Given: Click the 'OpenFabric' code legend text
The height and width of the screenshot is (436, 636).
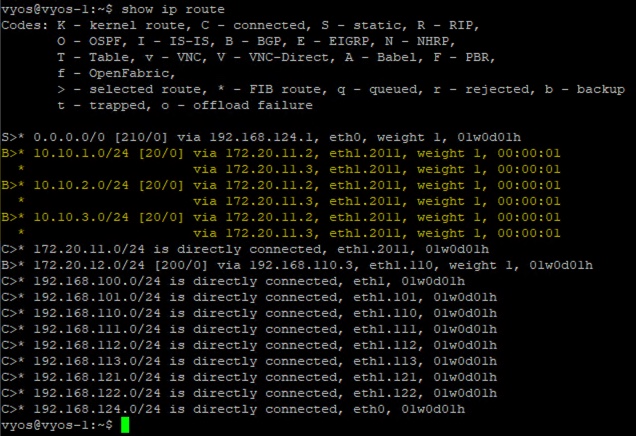Looking at the screenshot, I should (x=129, y=73).
